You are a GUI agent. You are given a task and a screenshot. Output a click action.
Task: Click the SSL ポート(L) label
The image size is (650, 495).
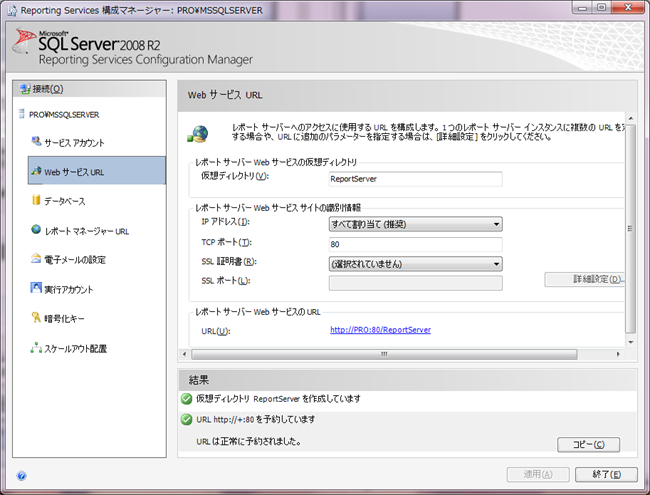pyautogui.click(x=226, y=281)
